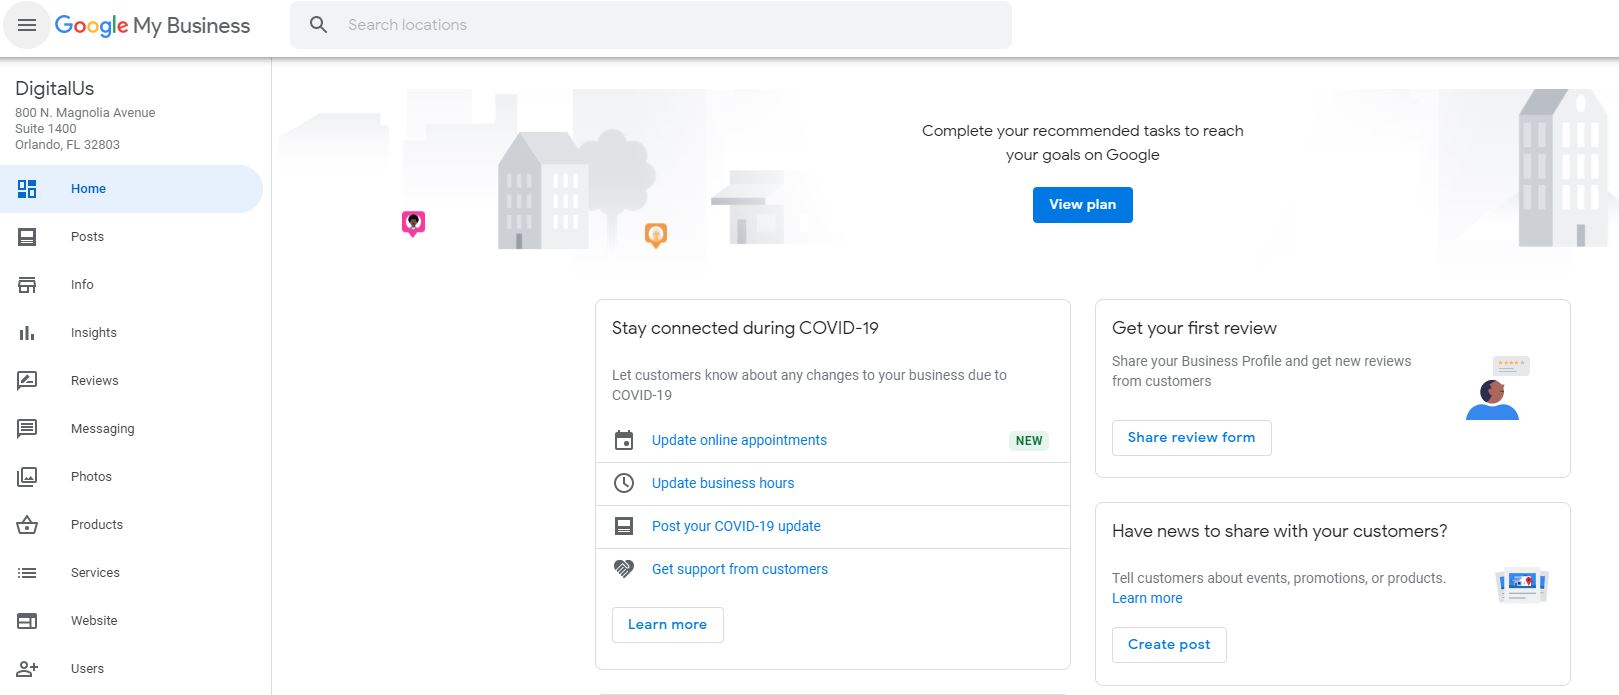Click the Products basket icon
Screen dimensions: 1619x695
27,525
